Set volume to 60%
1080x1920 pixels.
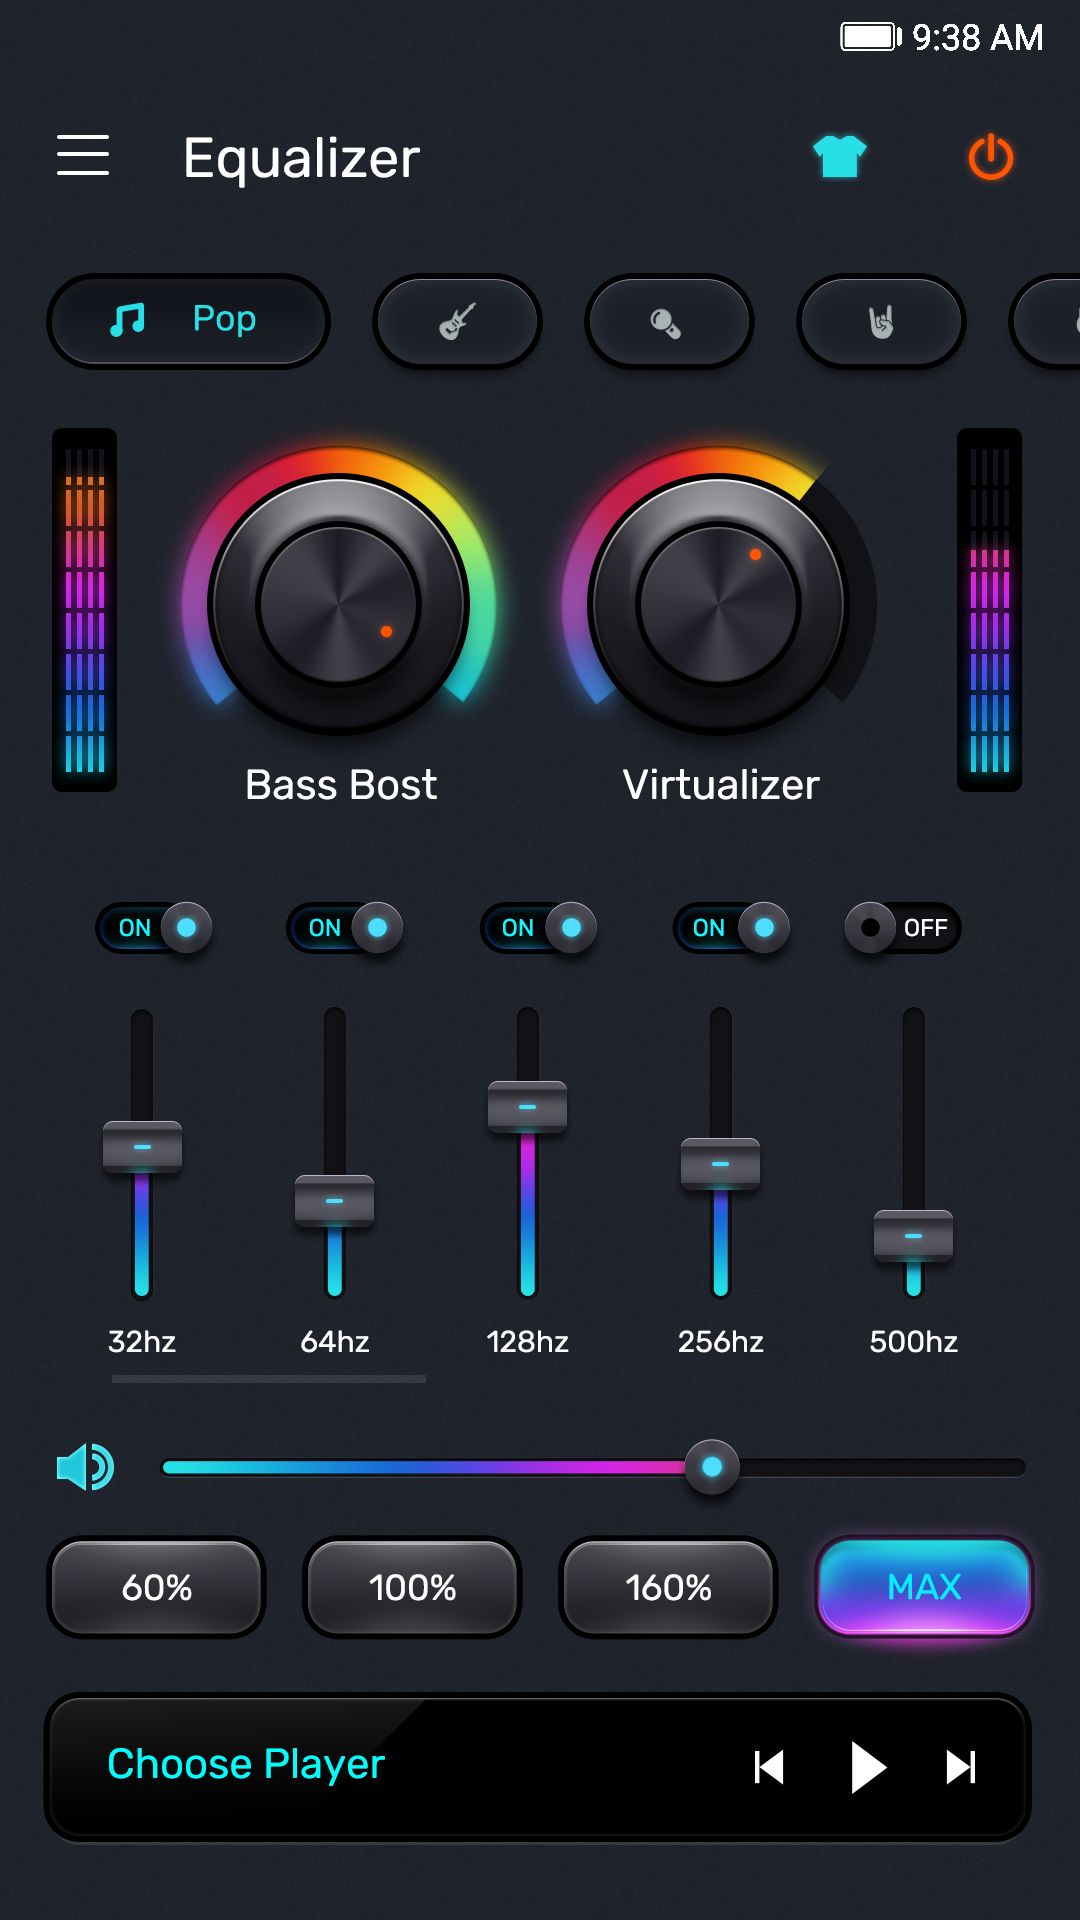click(156, 1587)
